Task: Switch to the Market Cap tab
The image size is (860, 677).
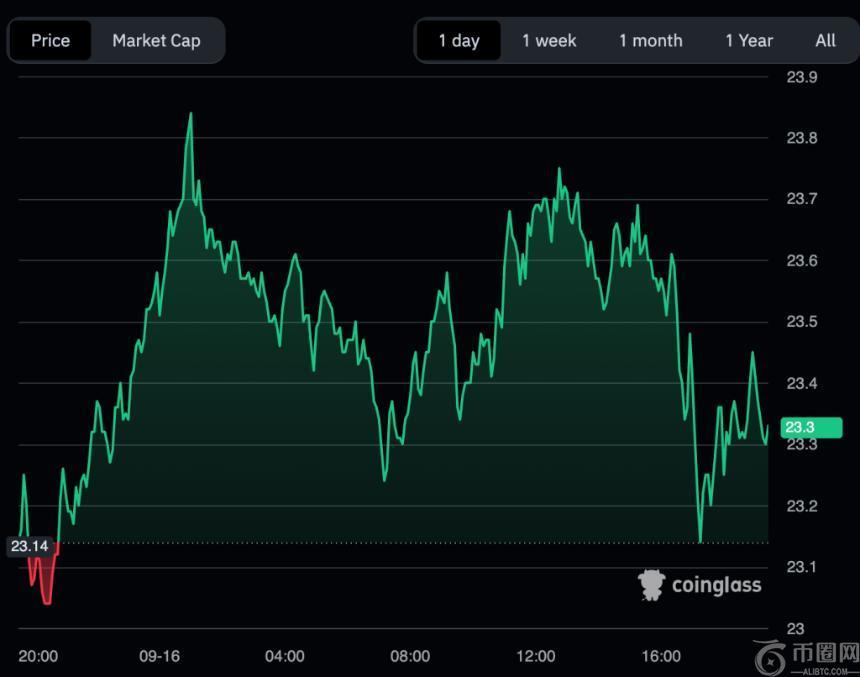Action: 156,41
